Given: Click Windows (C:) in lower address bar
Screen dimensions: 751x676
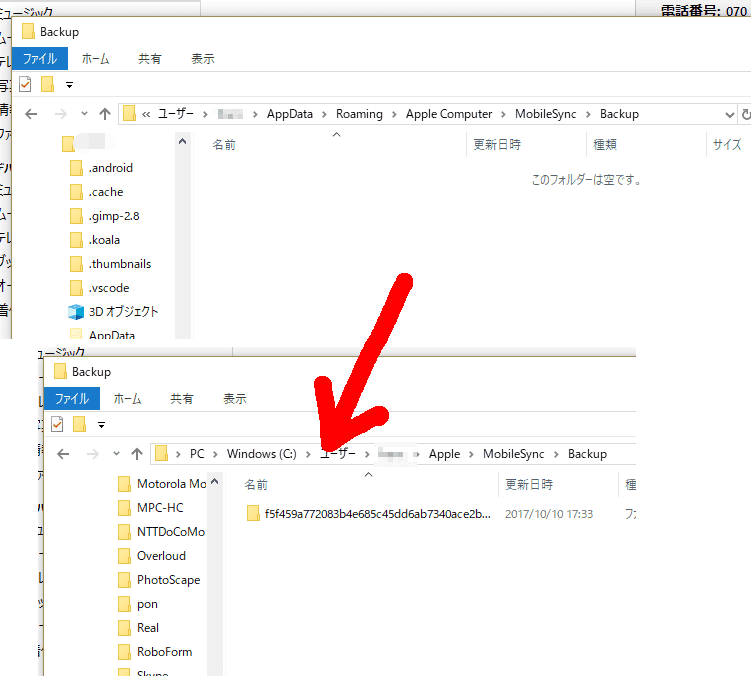Looking at the screenshot, I should 262,454.
